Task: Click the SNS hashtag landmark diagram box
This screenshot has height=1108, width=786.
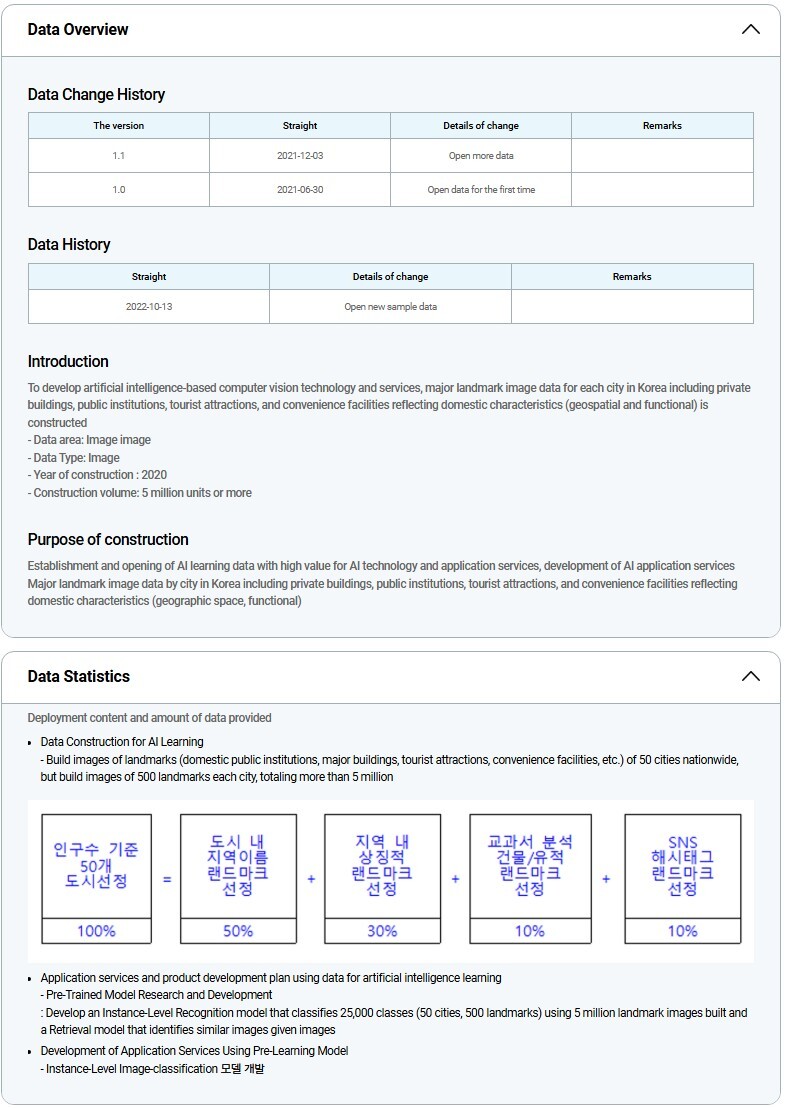Action: [682, 878]
